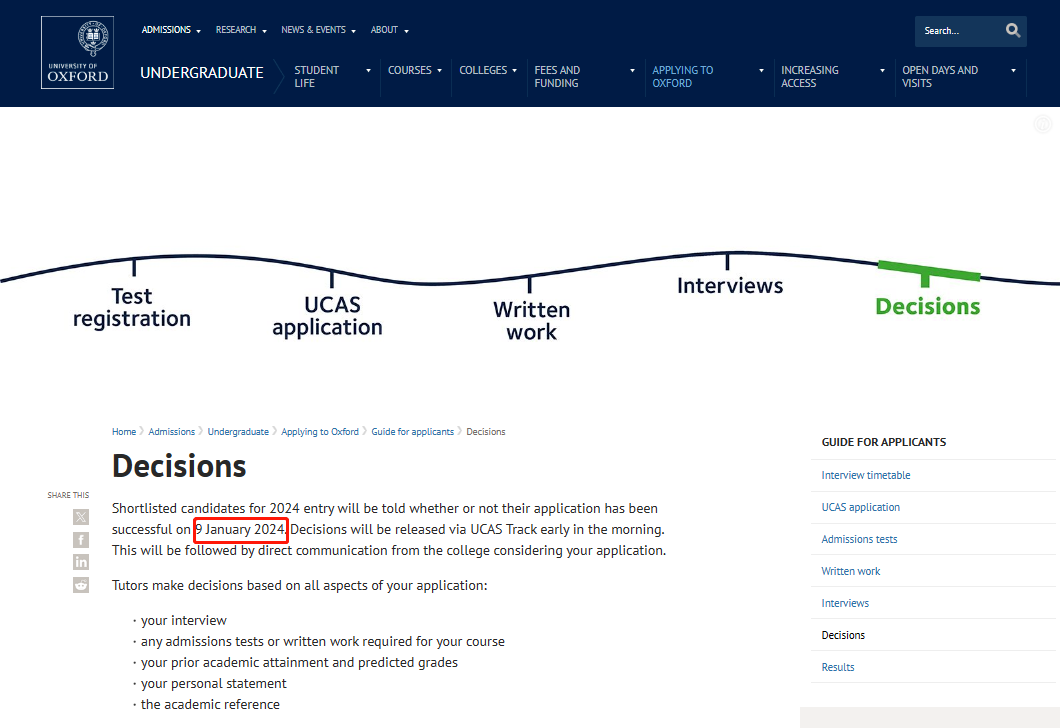Click Guide for applicants breadcrumb link
This screenshot has width=1060, height=728.
click(412, 431)
